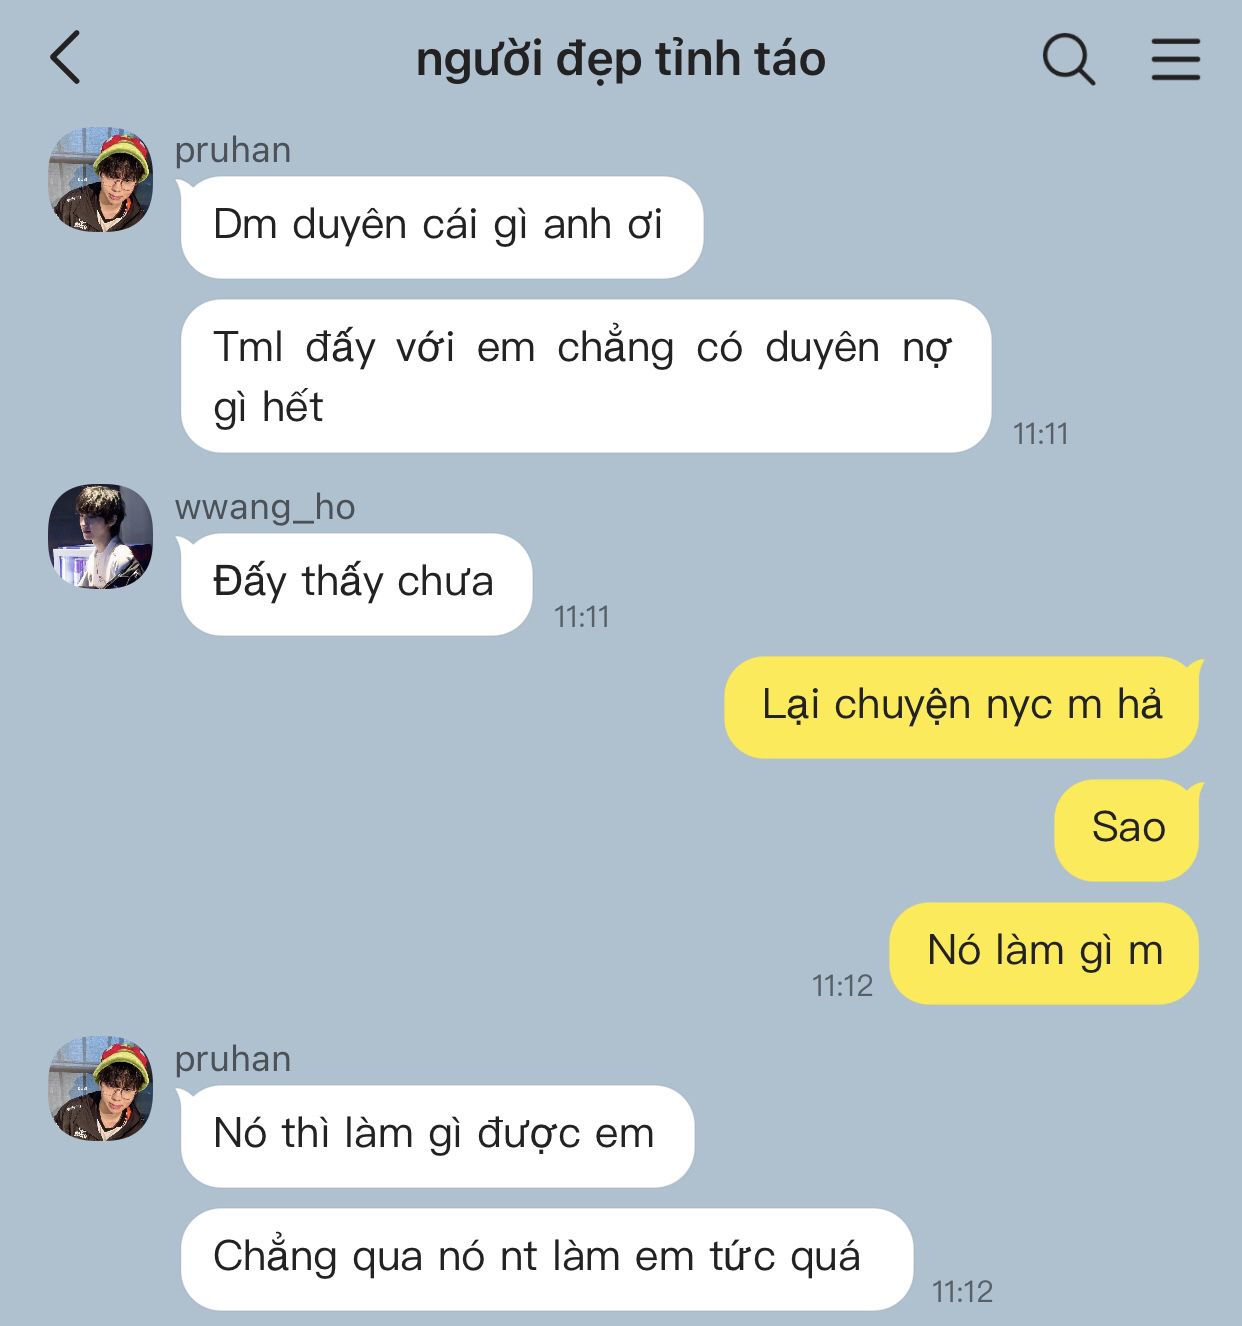This screenshot has height=1326, width=1242.
Task: Tap the yellow 'Sao' message bubble
Action: point(1127,830)
